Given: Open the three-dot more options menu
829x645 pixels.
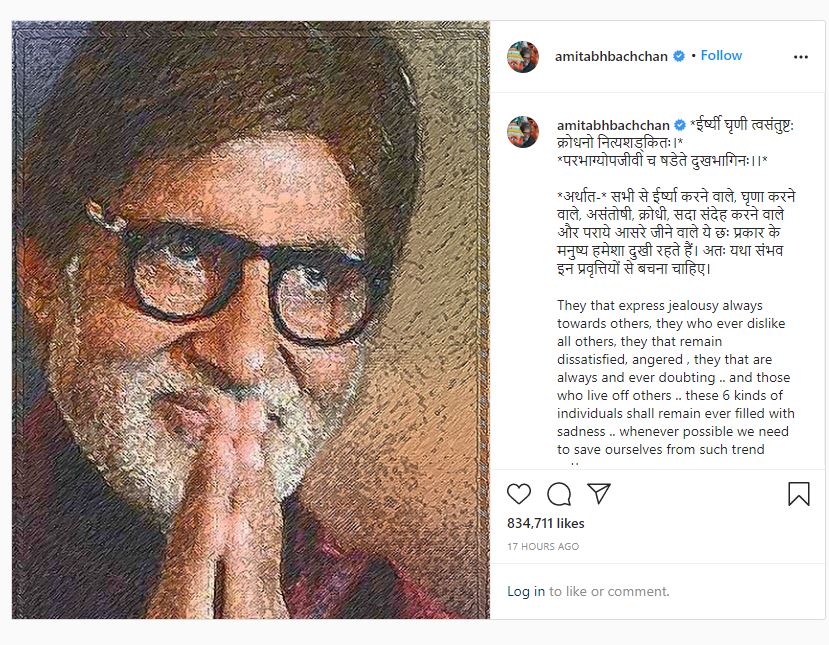Looking at the screenshot, I should 800,57.
